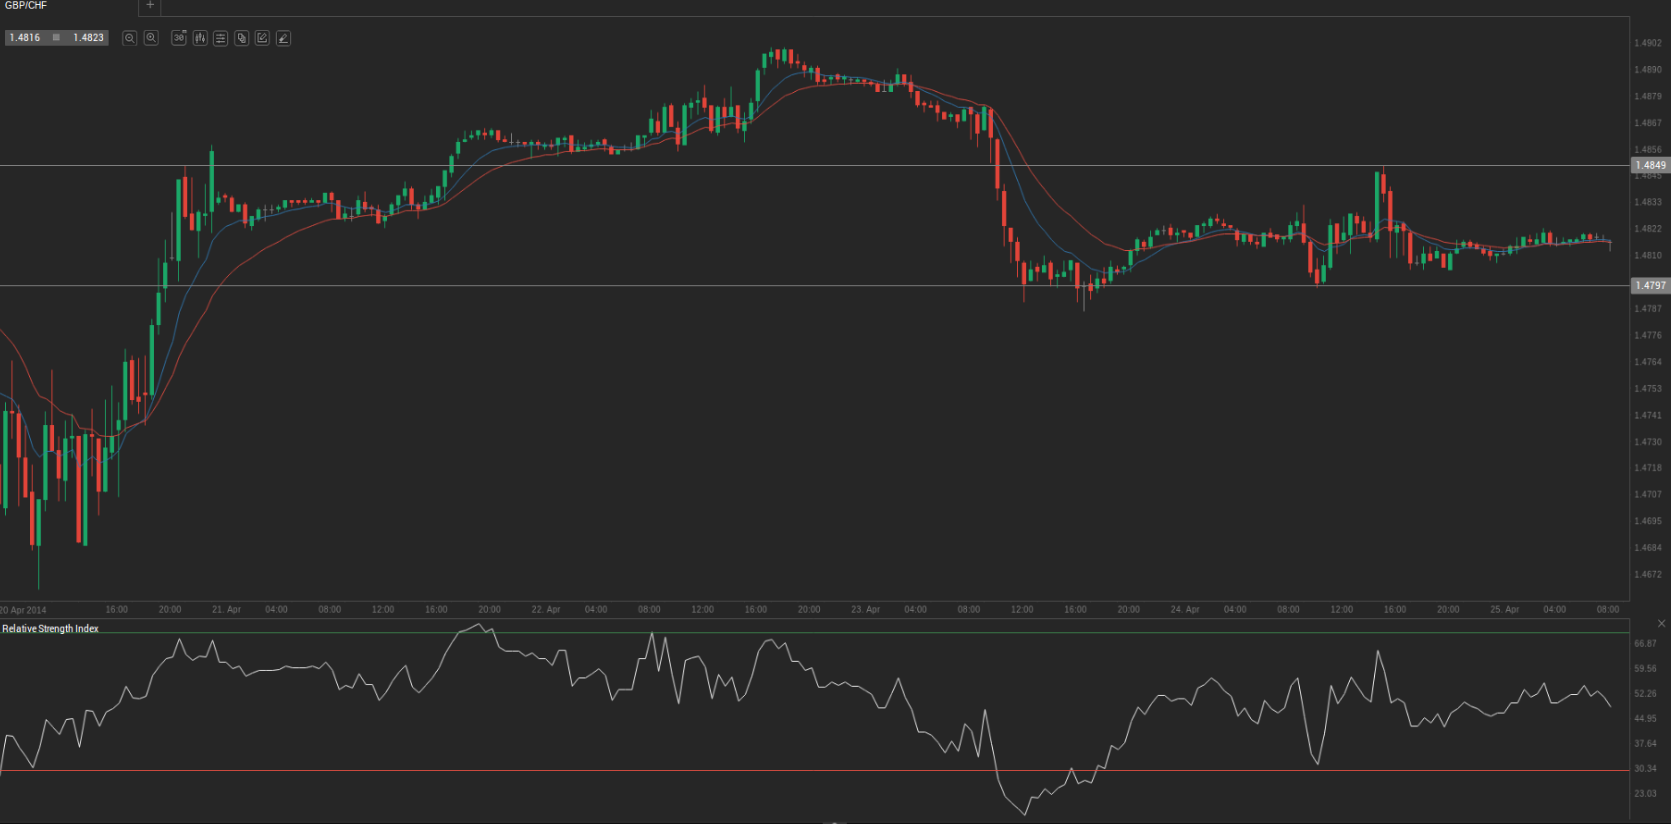Click the 22. Apr date axis label
This screenshot has width=1671, height=824.
546,609
